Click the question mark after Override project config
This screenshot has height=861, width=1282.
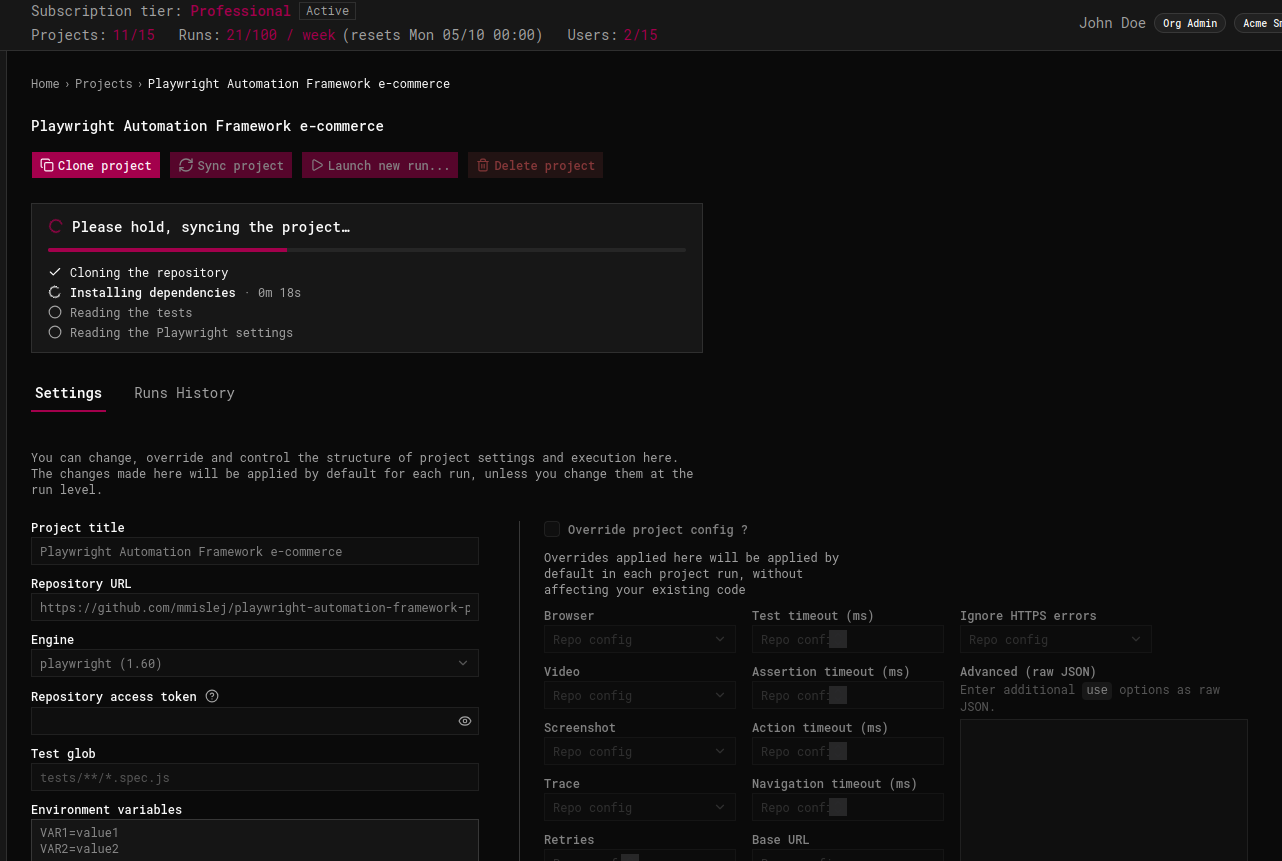(744, 530)
